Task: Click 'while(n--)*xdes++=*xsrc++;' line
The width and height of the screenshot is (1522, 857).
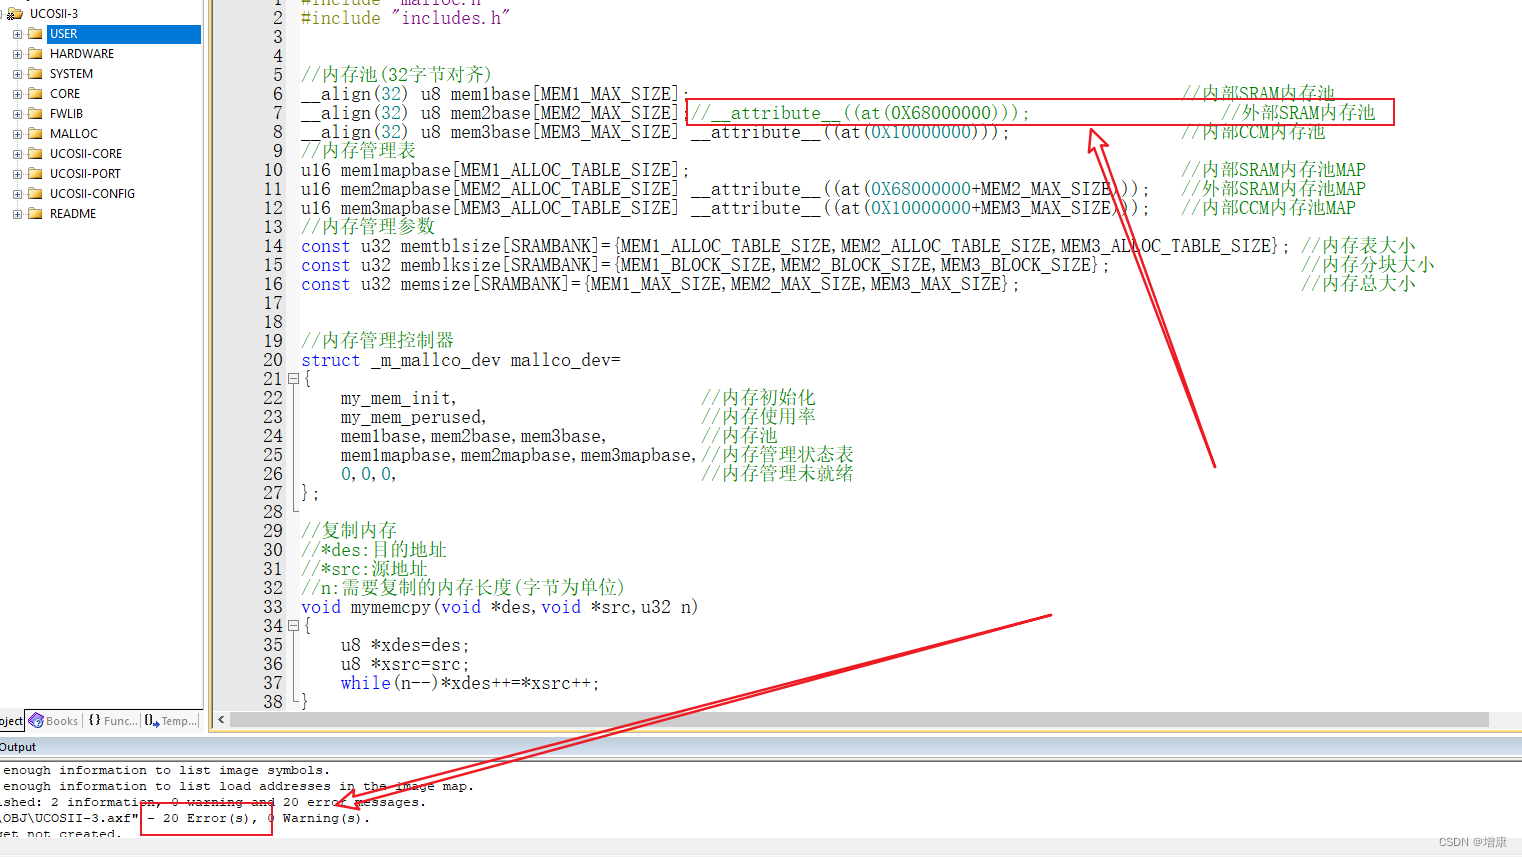Action: click(x=470, y=683)
